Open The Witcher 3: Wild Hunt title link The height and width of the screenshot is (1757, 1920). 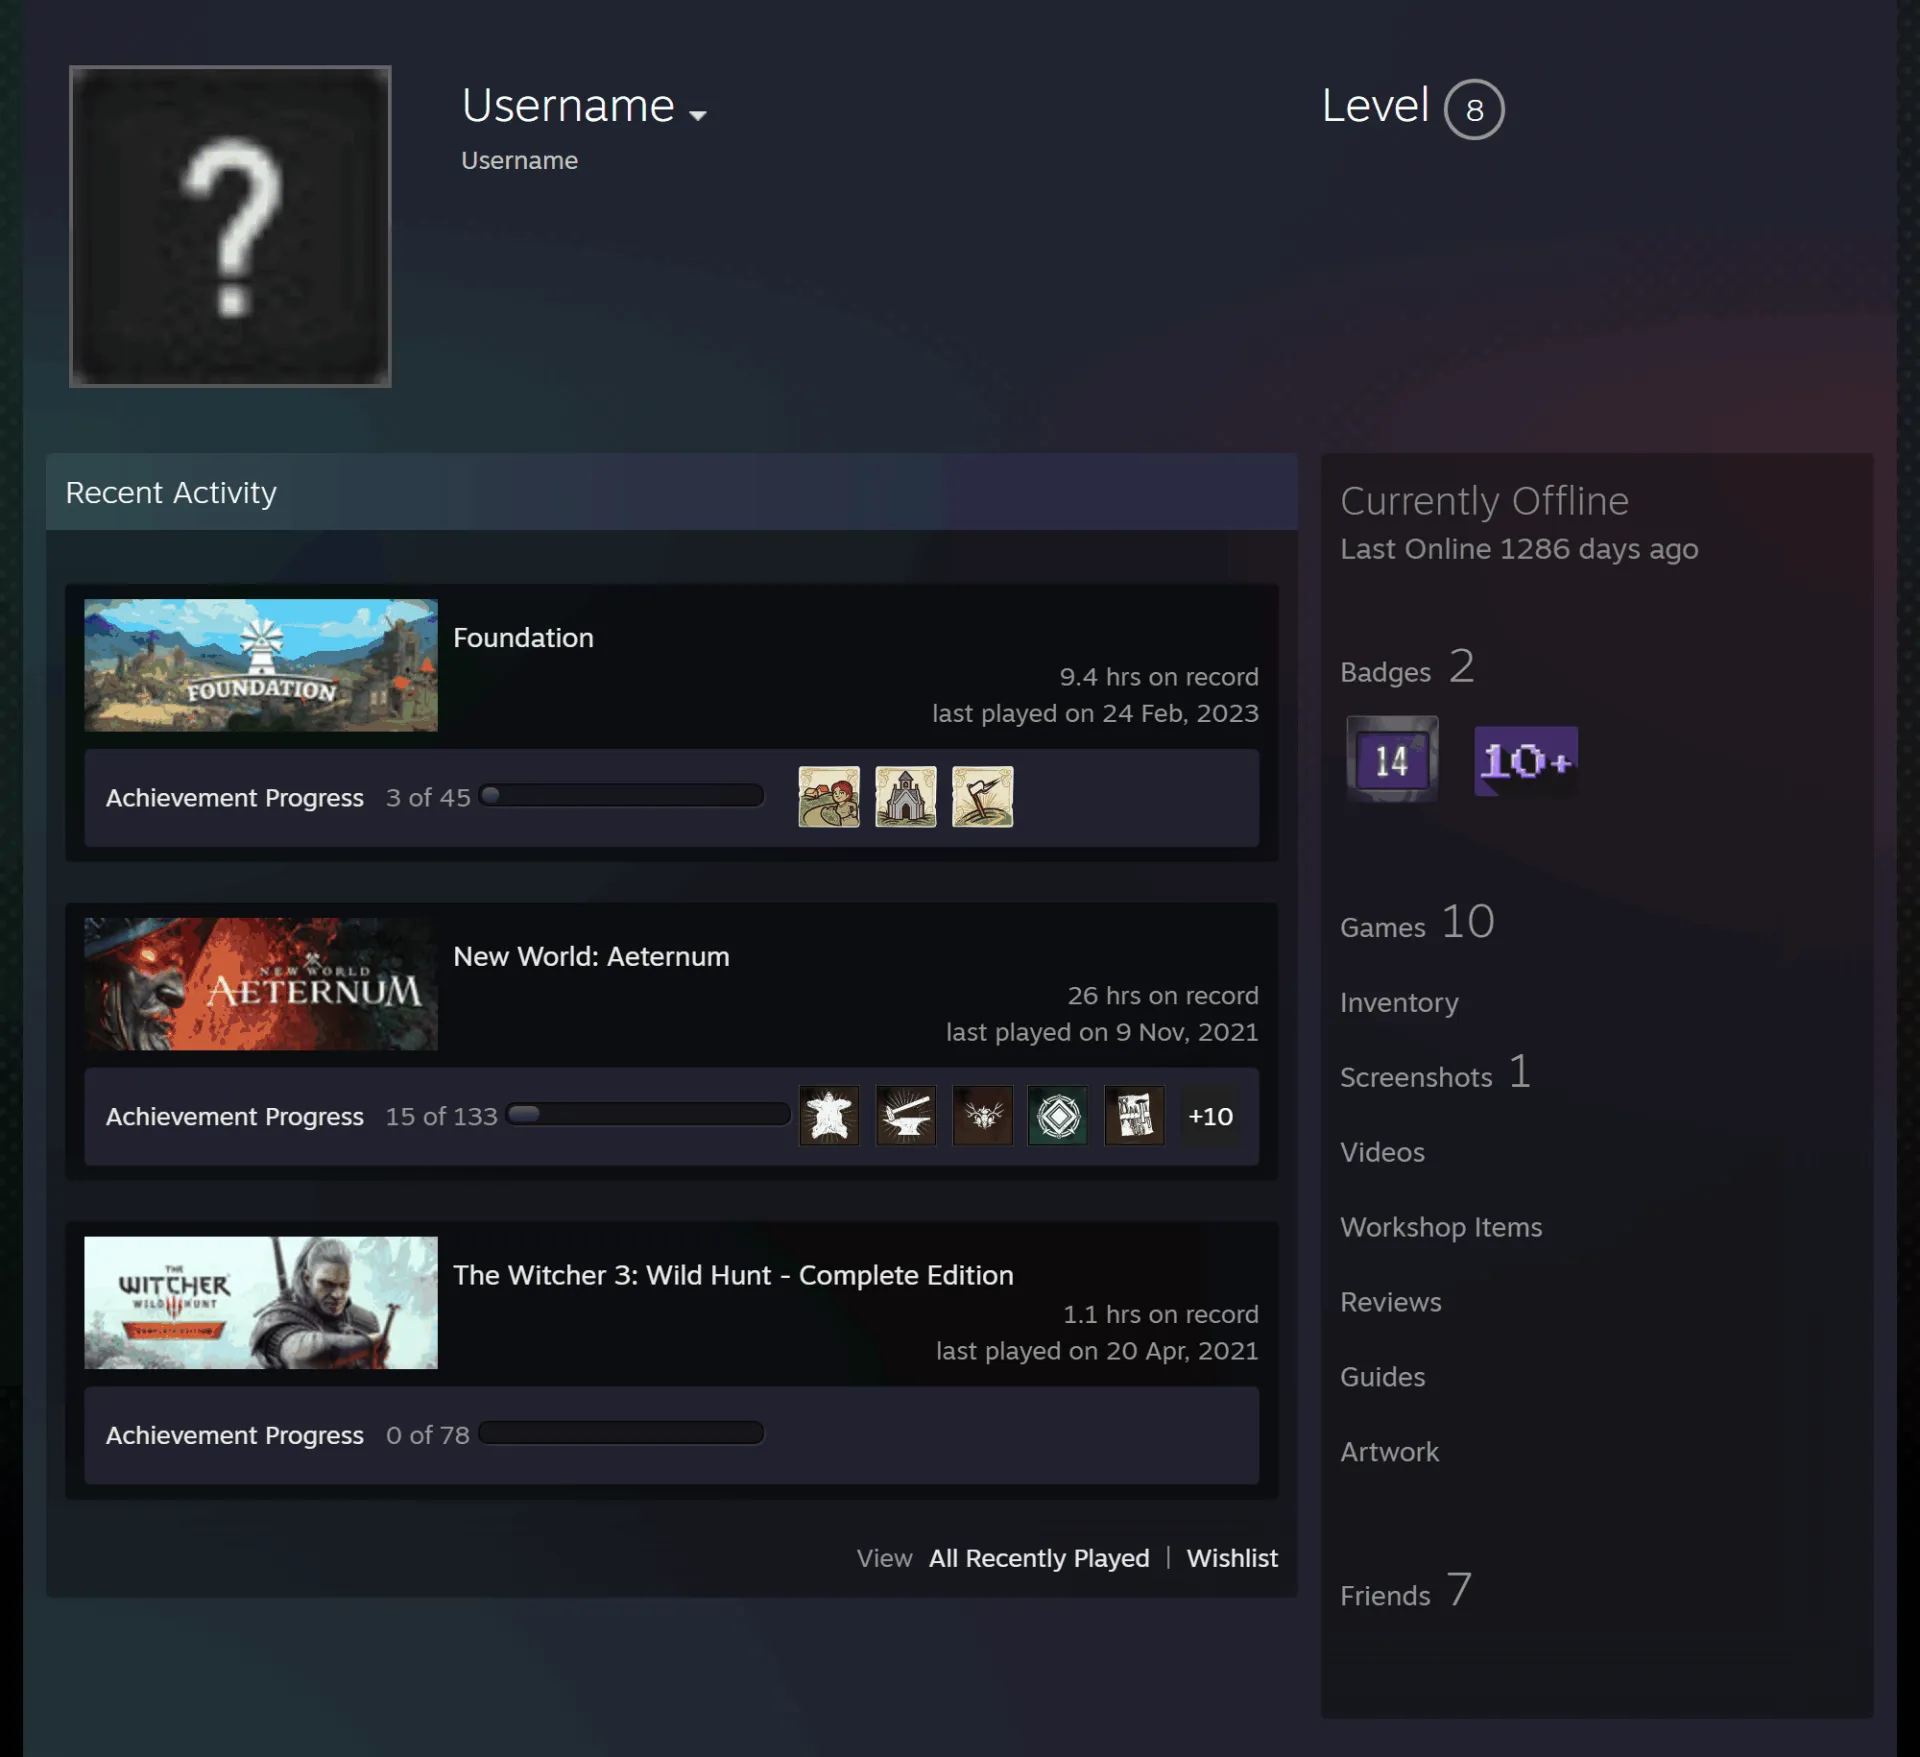[733, 1275]
